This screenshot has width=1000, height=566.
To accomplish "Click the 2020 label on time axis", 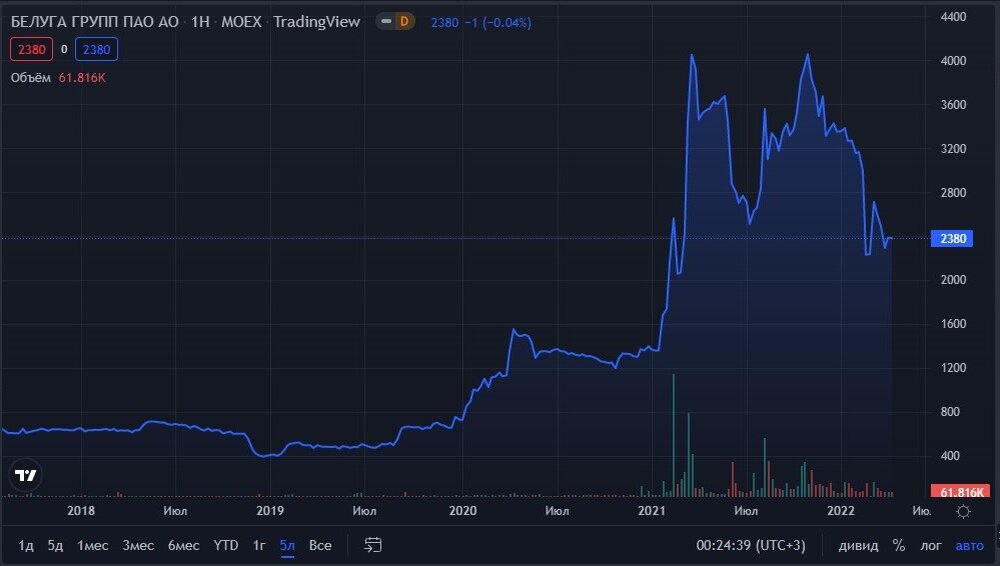I will 463,510.
